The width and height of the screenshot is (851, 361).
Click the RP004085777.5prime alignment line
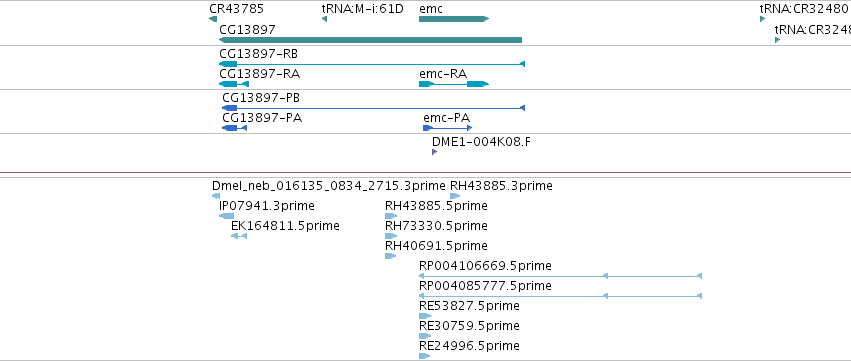[561, 296]
